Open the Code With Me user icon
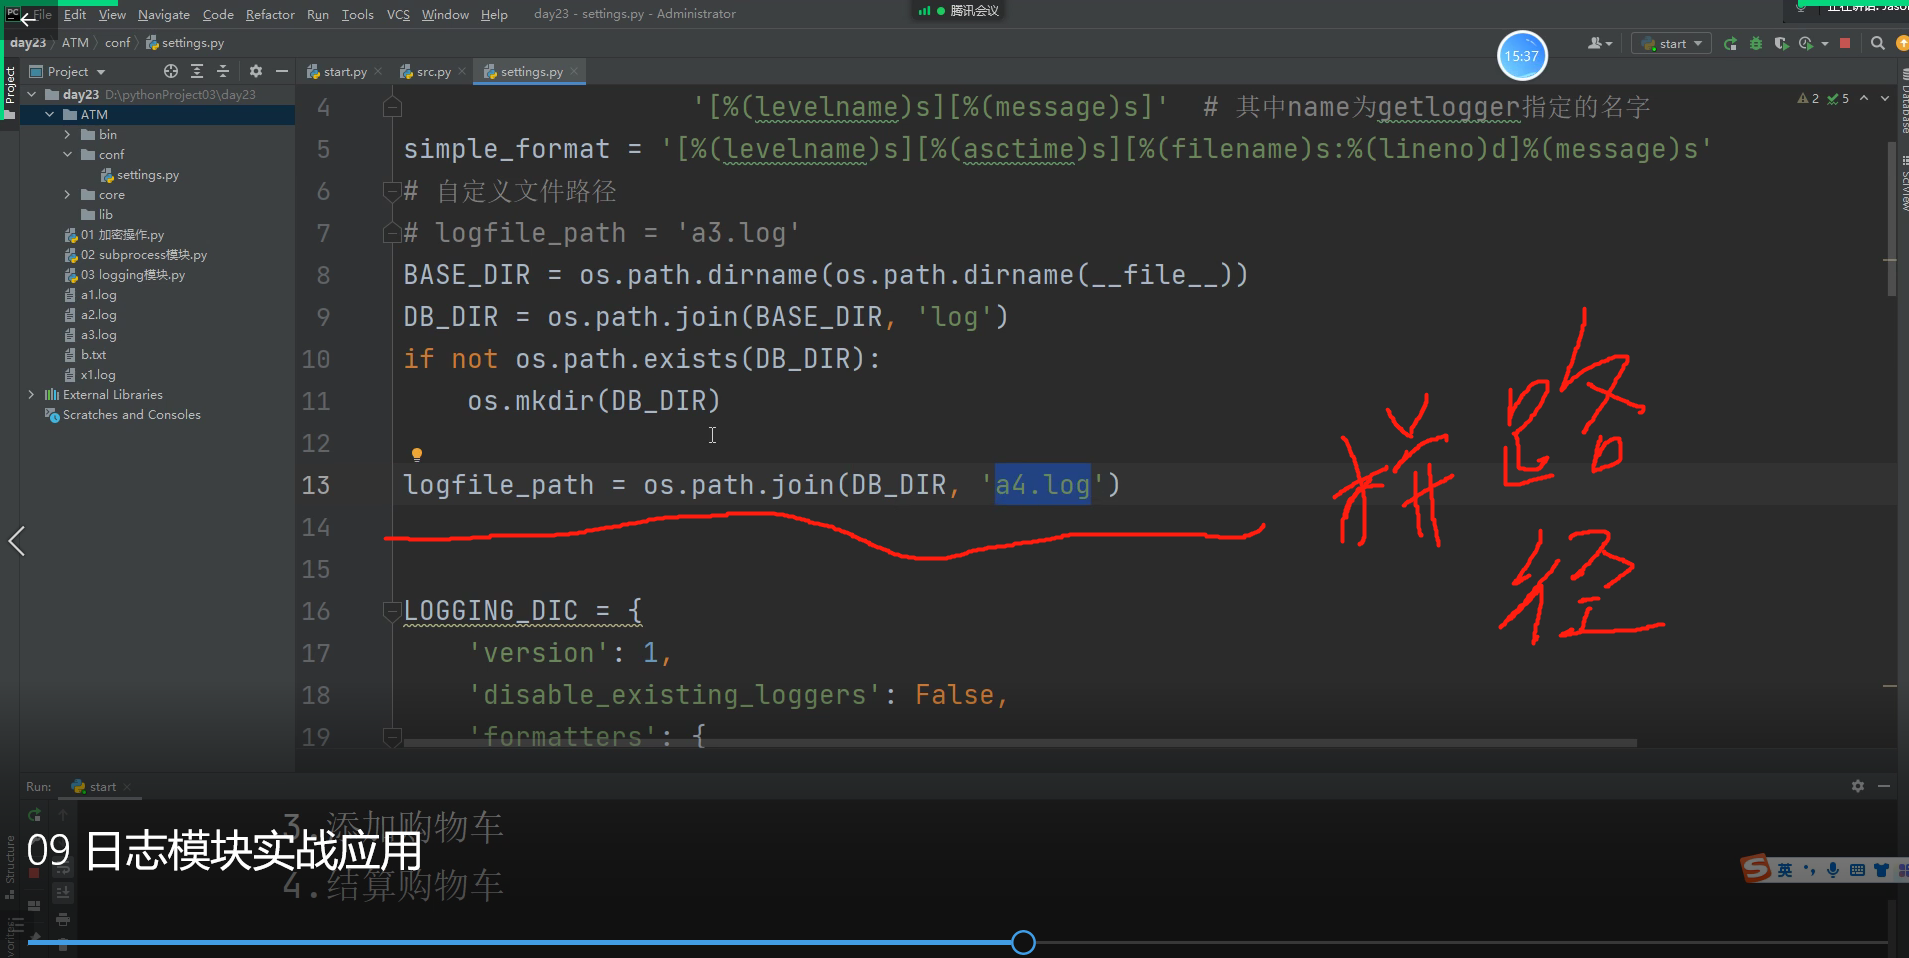Screen dimensions: 1909x958 (x=1599, y=43)
